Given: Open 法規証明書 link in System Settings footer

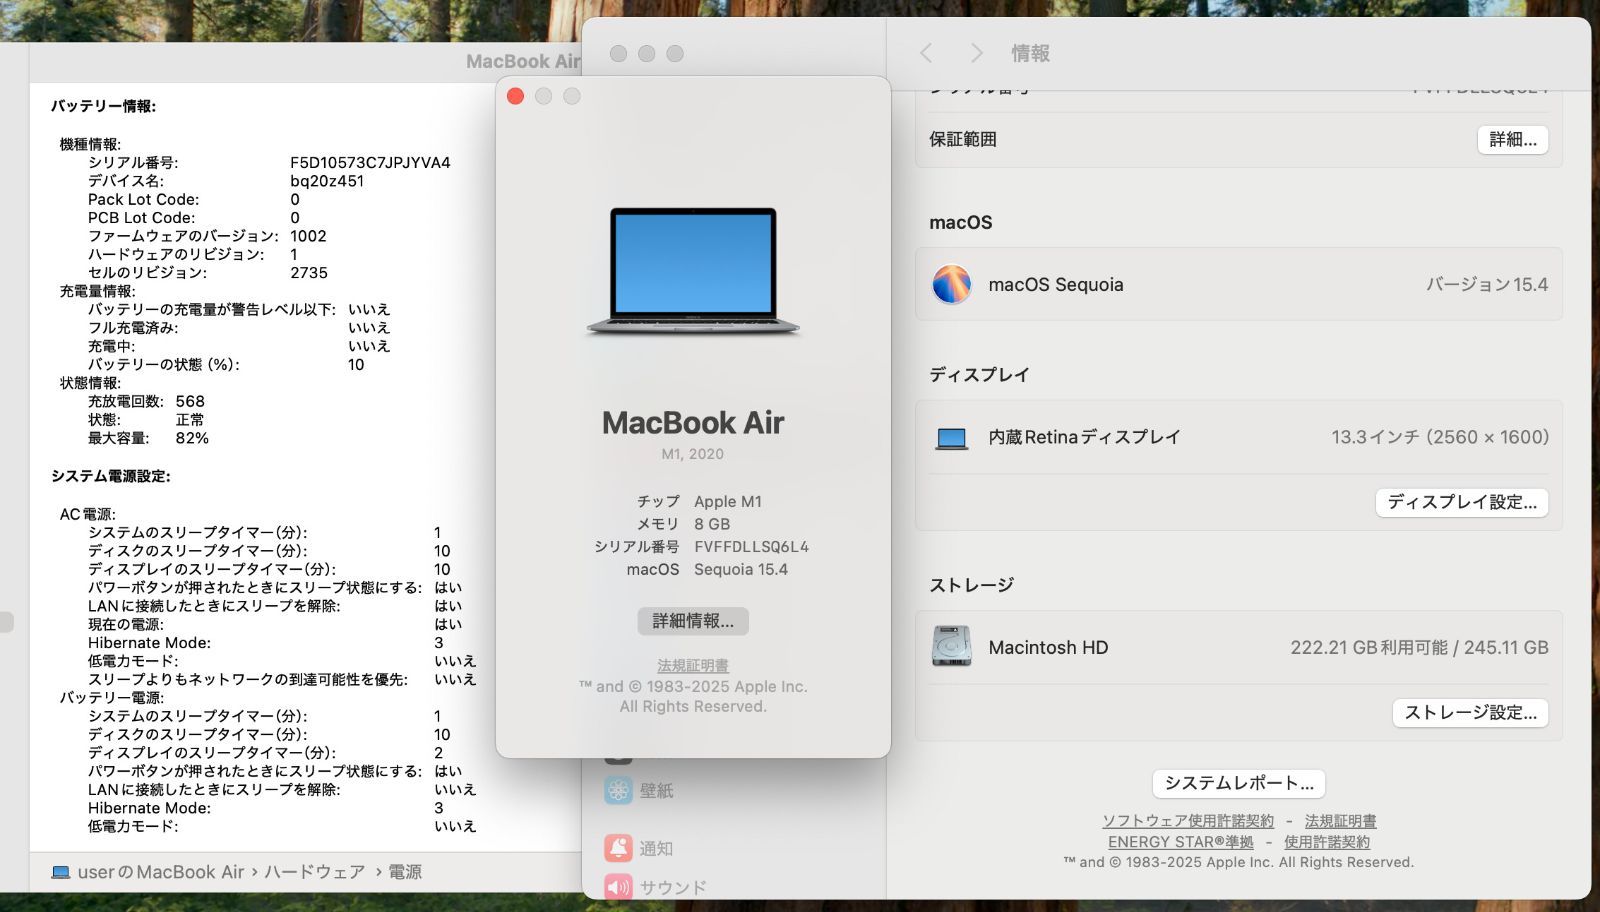Looking at the screenshot, I should 1340,821.
